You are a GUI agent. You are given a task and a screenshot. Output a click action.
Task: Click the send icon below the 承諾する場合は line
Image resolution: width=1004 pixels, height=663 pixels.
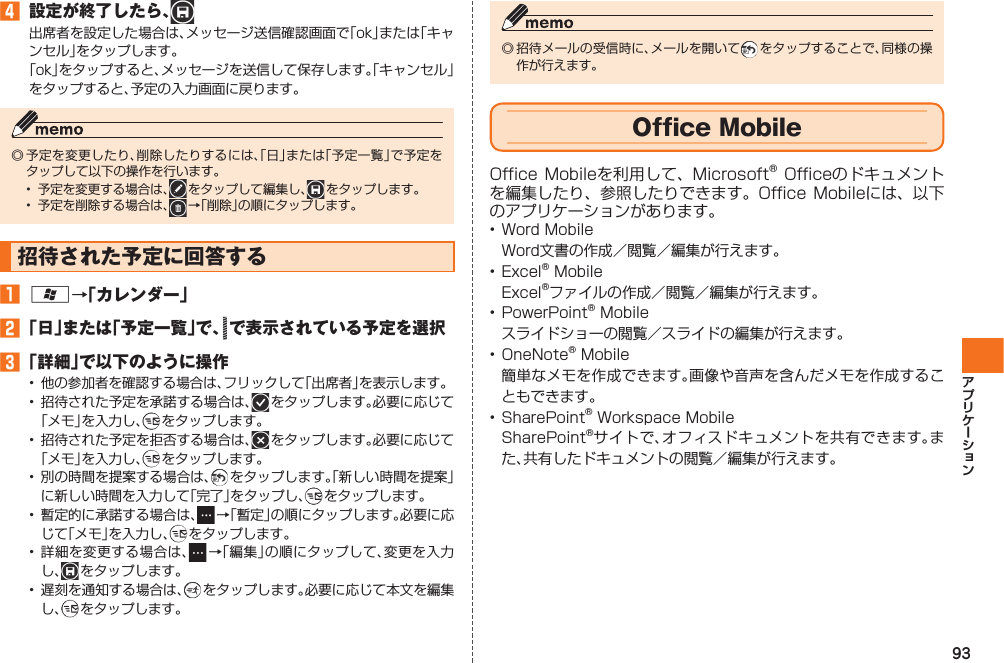pyautogui.click(x=152, y=421)
